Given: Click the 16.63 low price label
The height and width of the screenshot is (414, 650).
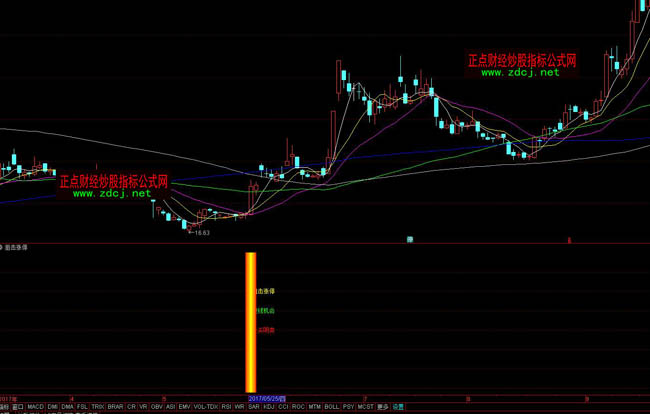Looking at the screenshot, I should pyautogui.click(x=201, y=232).
